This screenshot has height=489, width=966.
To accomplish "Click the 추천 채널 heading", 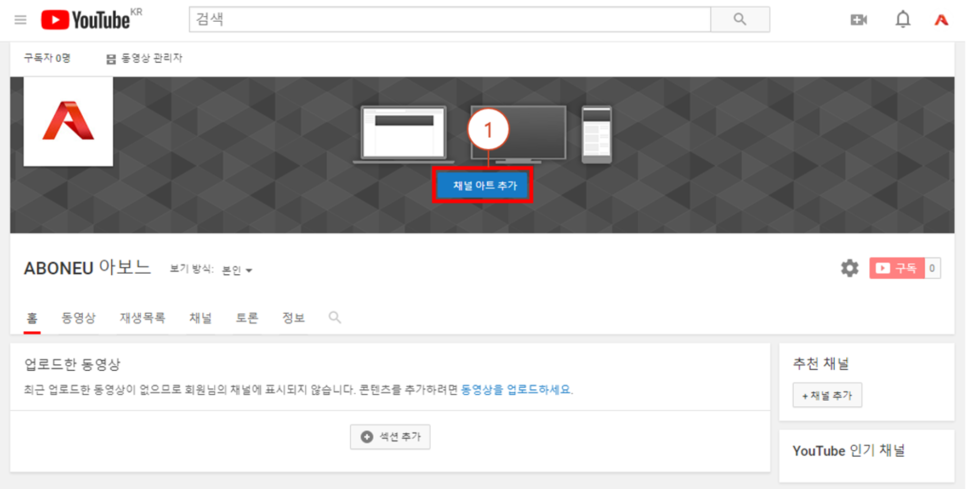I will (821, 363).
